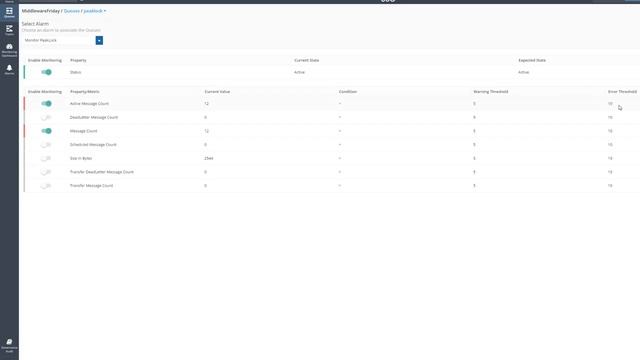Go to the Queues breadcrumb link

[72, 11]
